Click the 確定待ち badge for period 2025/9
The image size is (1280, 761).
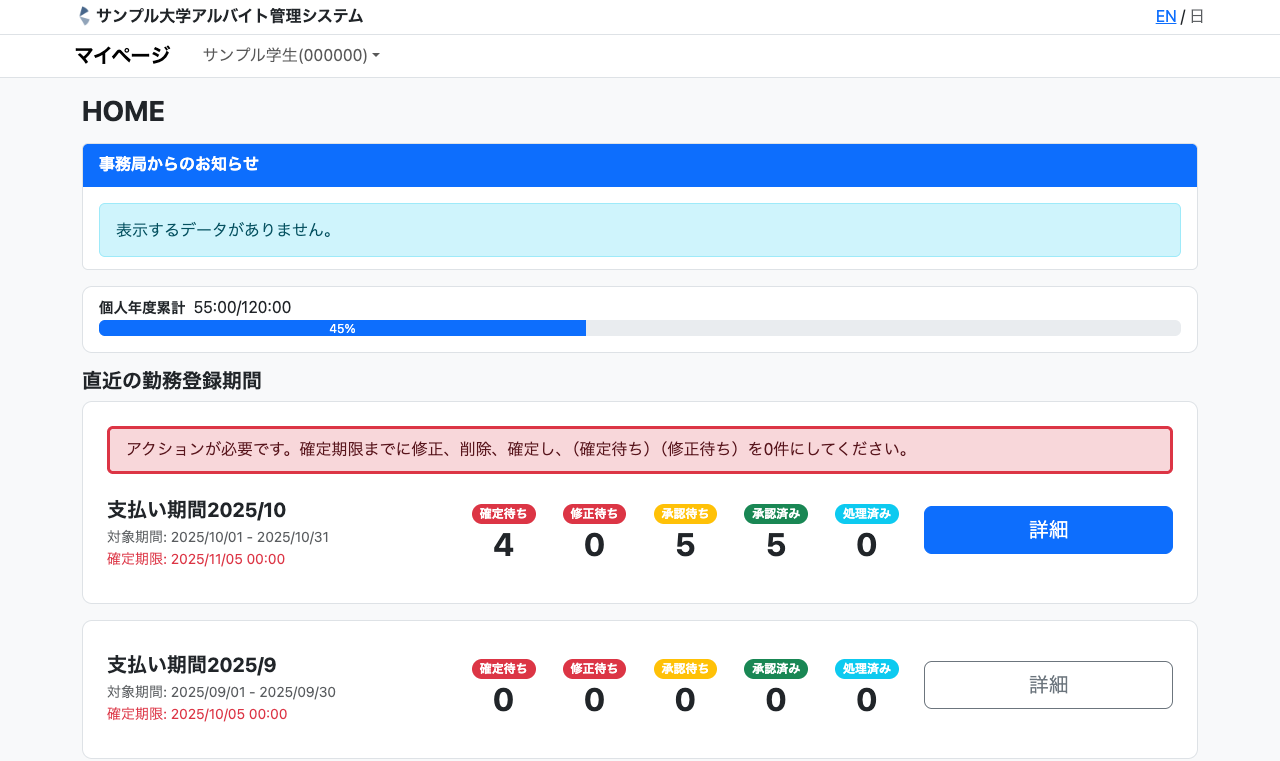coord(504,669)
